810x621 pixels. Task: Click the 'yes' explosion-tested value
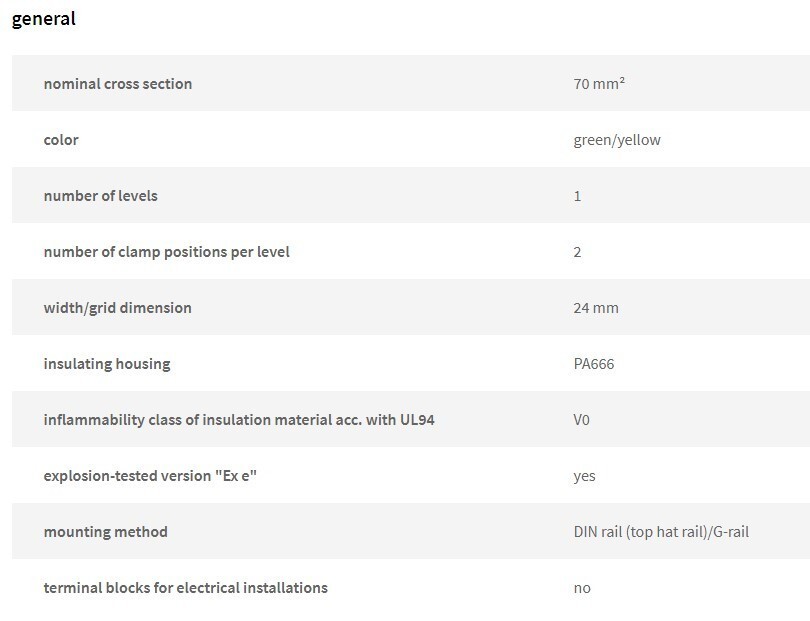click(584, 476)
